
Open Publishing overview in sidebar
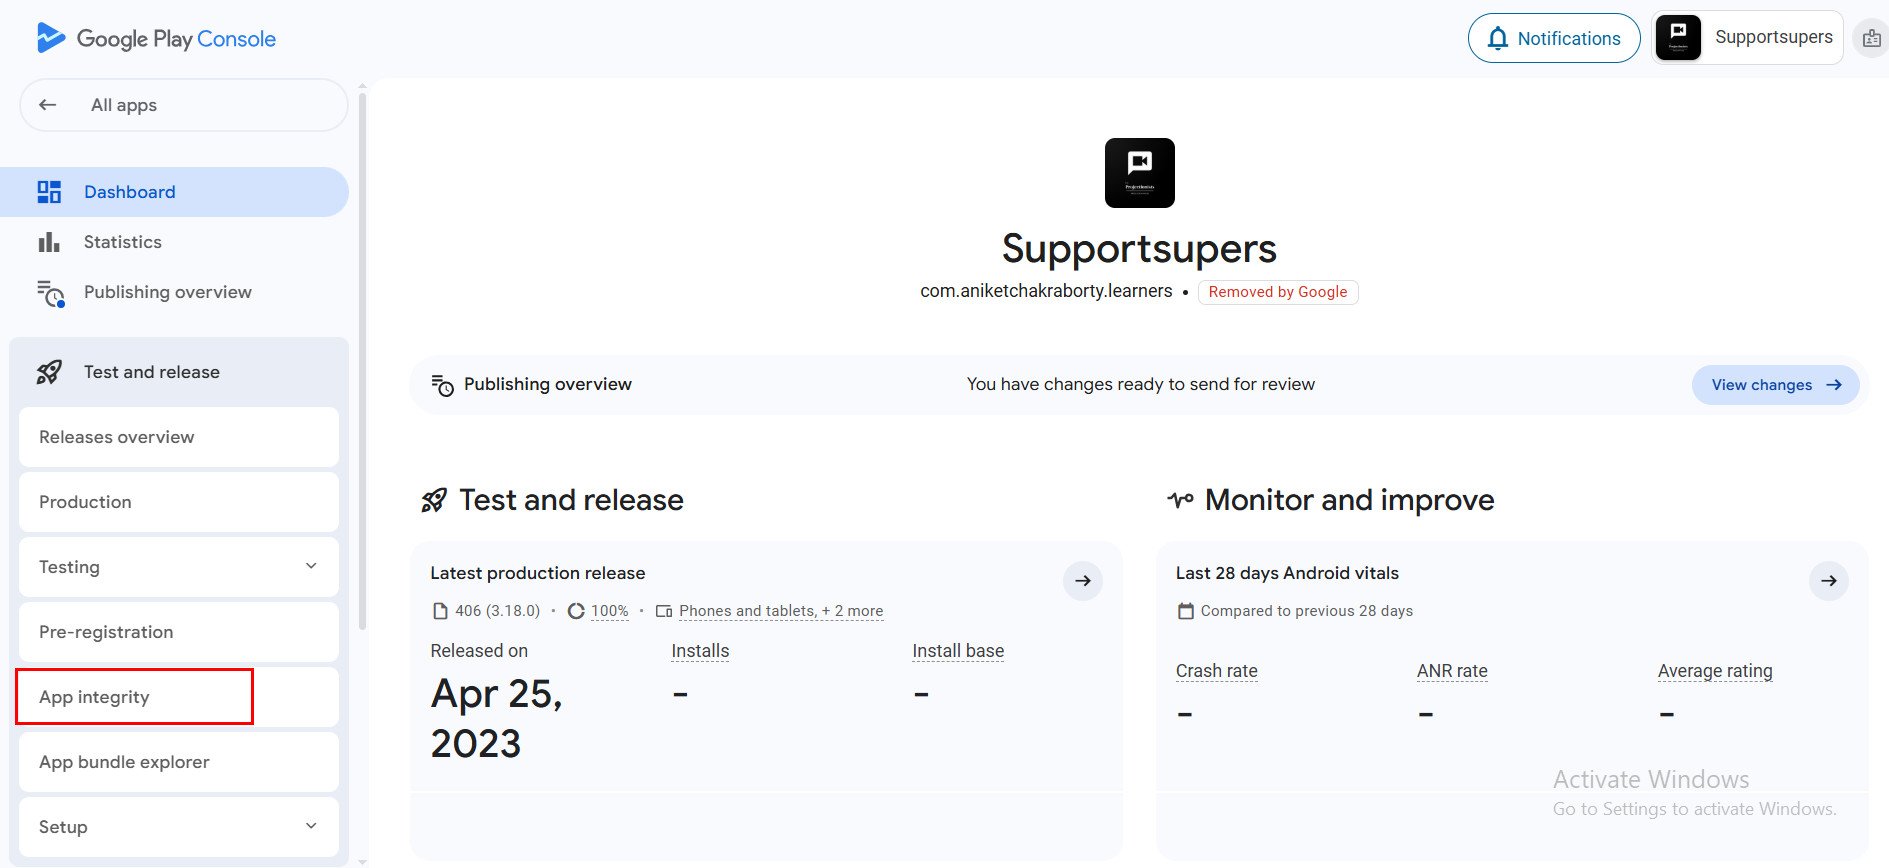[167, 292]
